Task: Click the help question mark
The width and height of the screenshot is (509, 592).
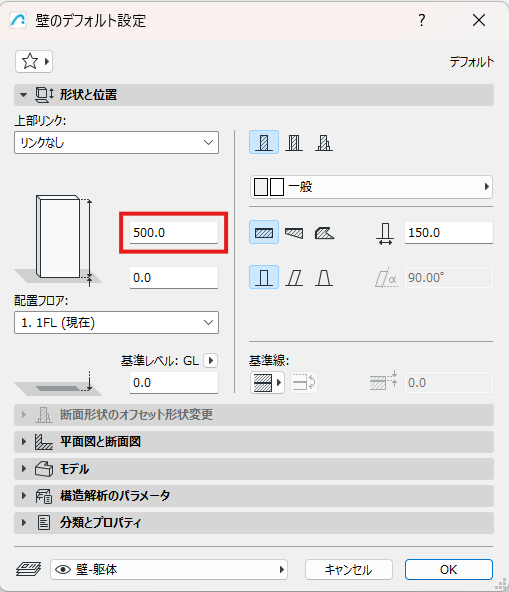Action: point(422,20)
